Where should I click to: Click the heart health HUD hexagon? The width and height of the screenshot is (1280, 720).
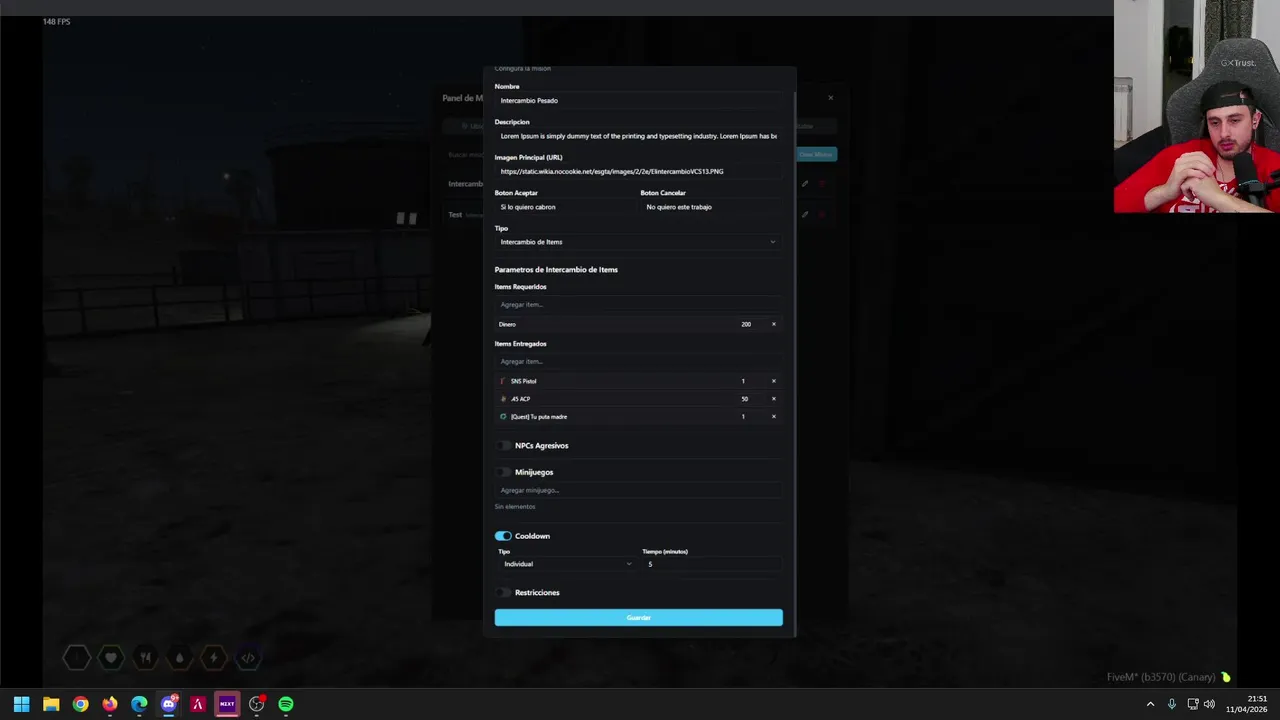[x=111, y=657]
